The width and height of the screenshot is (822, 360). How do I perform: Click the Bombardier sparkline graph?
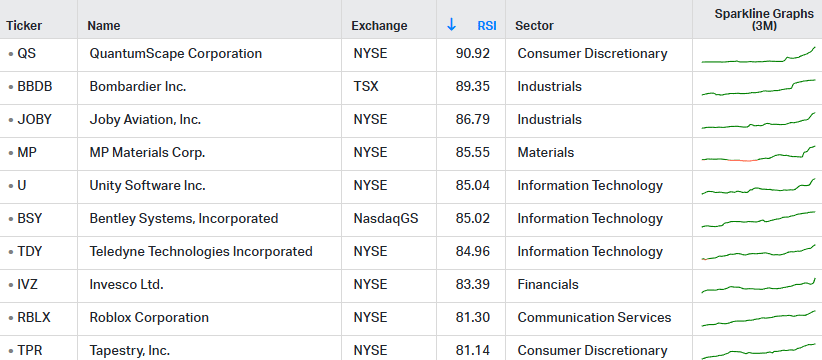coord(758,87)
